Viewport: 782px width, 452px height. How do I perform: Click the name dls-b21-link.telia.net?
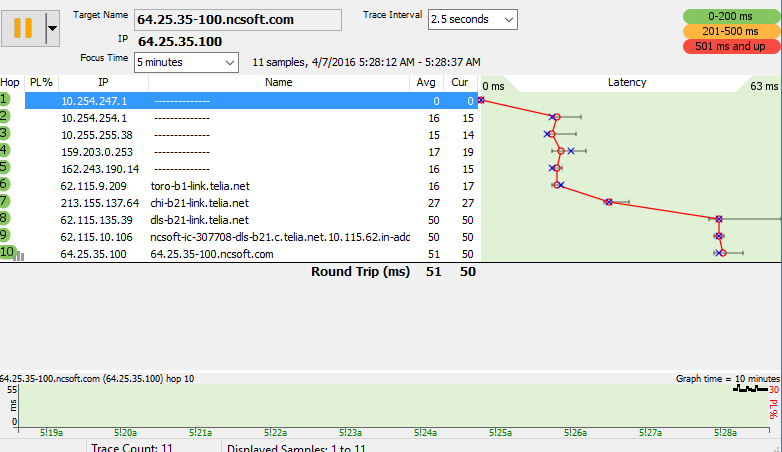point(199,220)
